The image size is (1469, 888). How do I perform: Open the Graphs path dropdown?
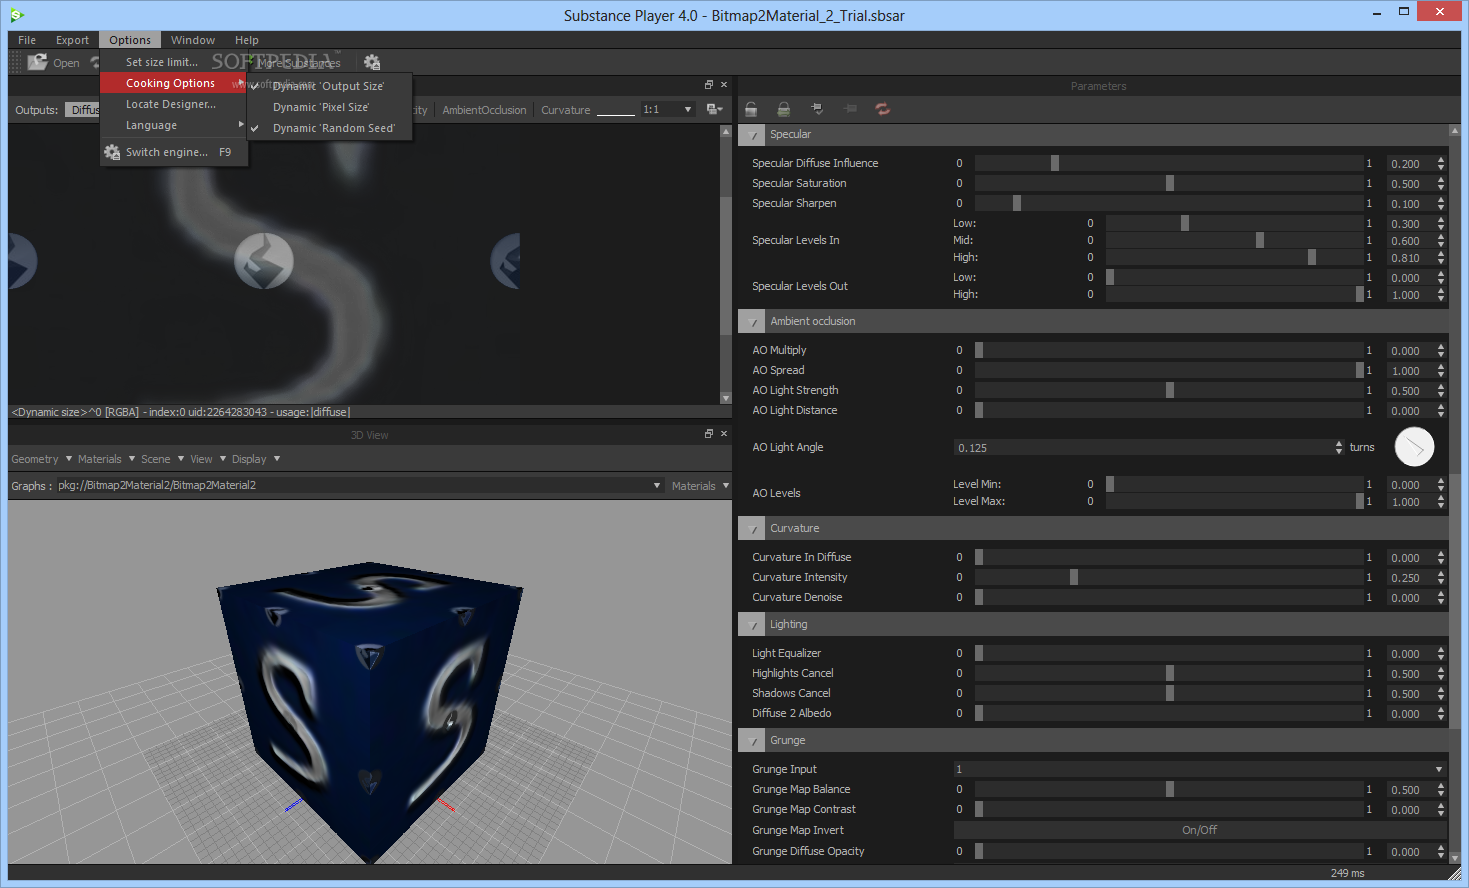click(359, 485)
